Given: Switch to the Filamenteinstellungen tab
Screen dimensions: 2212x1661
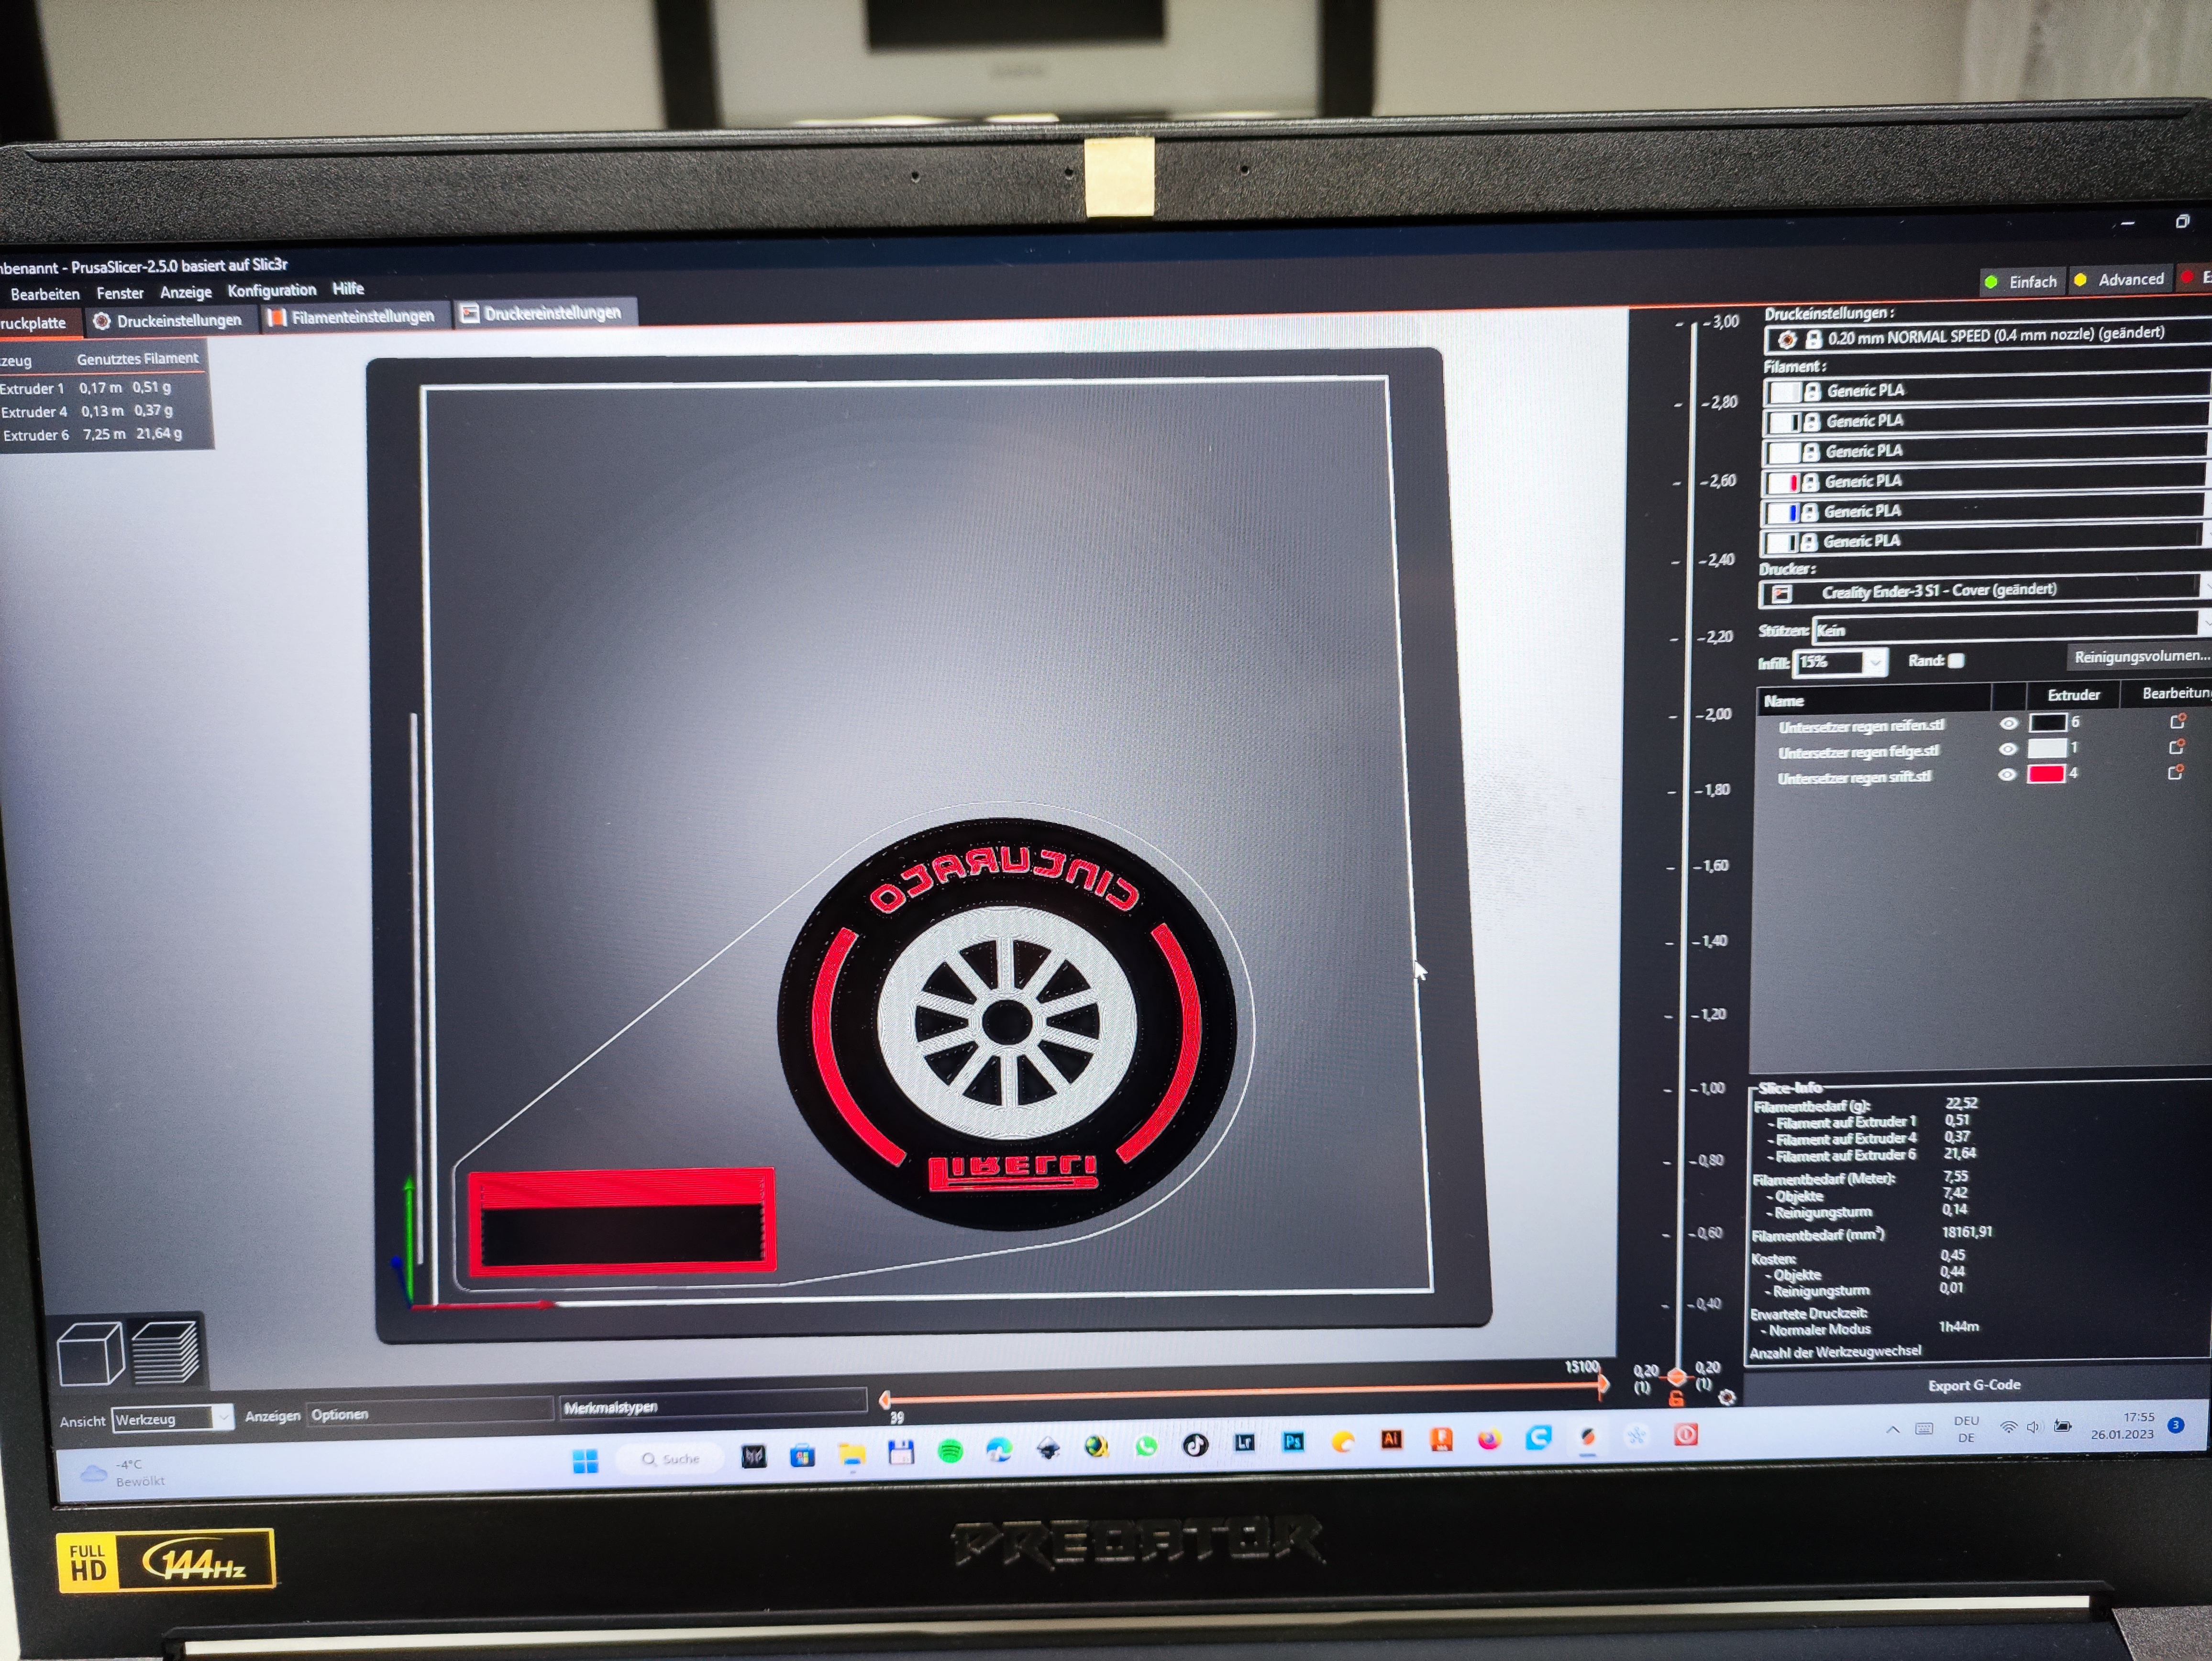Looking at the screenshot, I should tap(351, 317).
